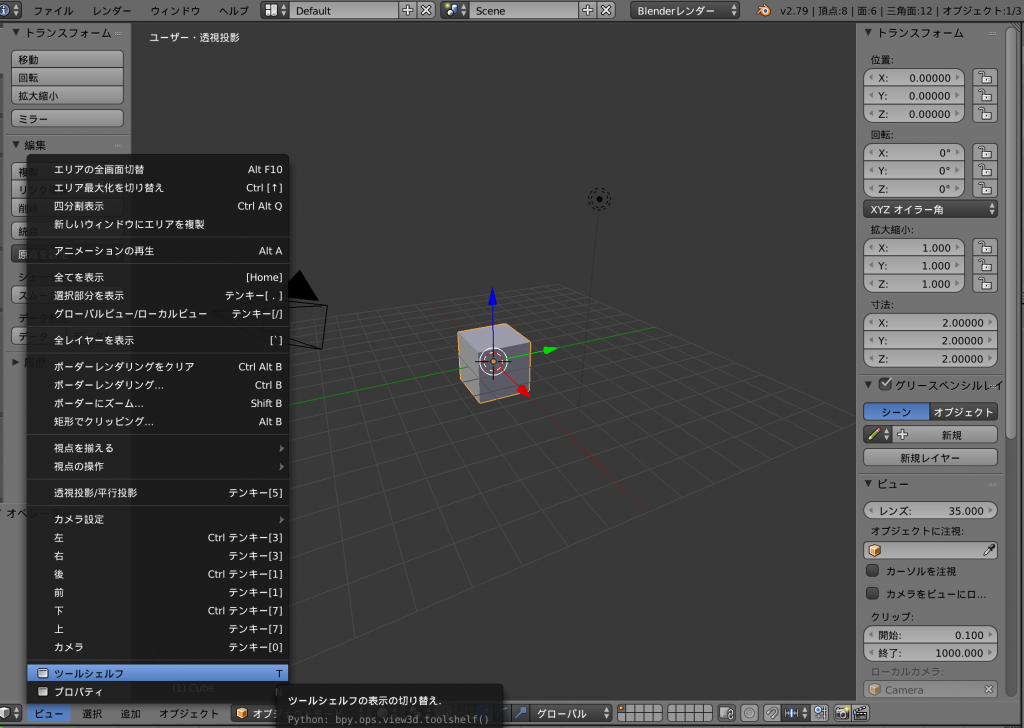Image resolution: width=1024 pixels, height=728 pixels.
Task: Enable the グリースペンシル checkbox
Action: click(x=885, y=384)
